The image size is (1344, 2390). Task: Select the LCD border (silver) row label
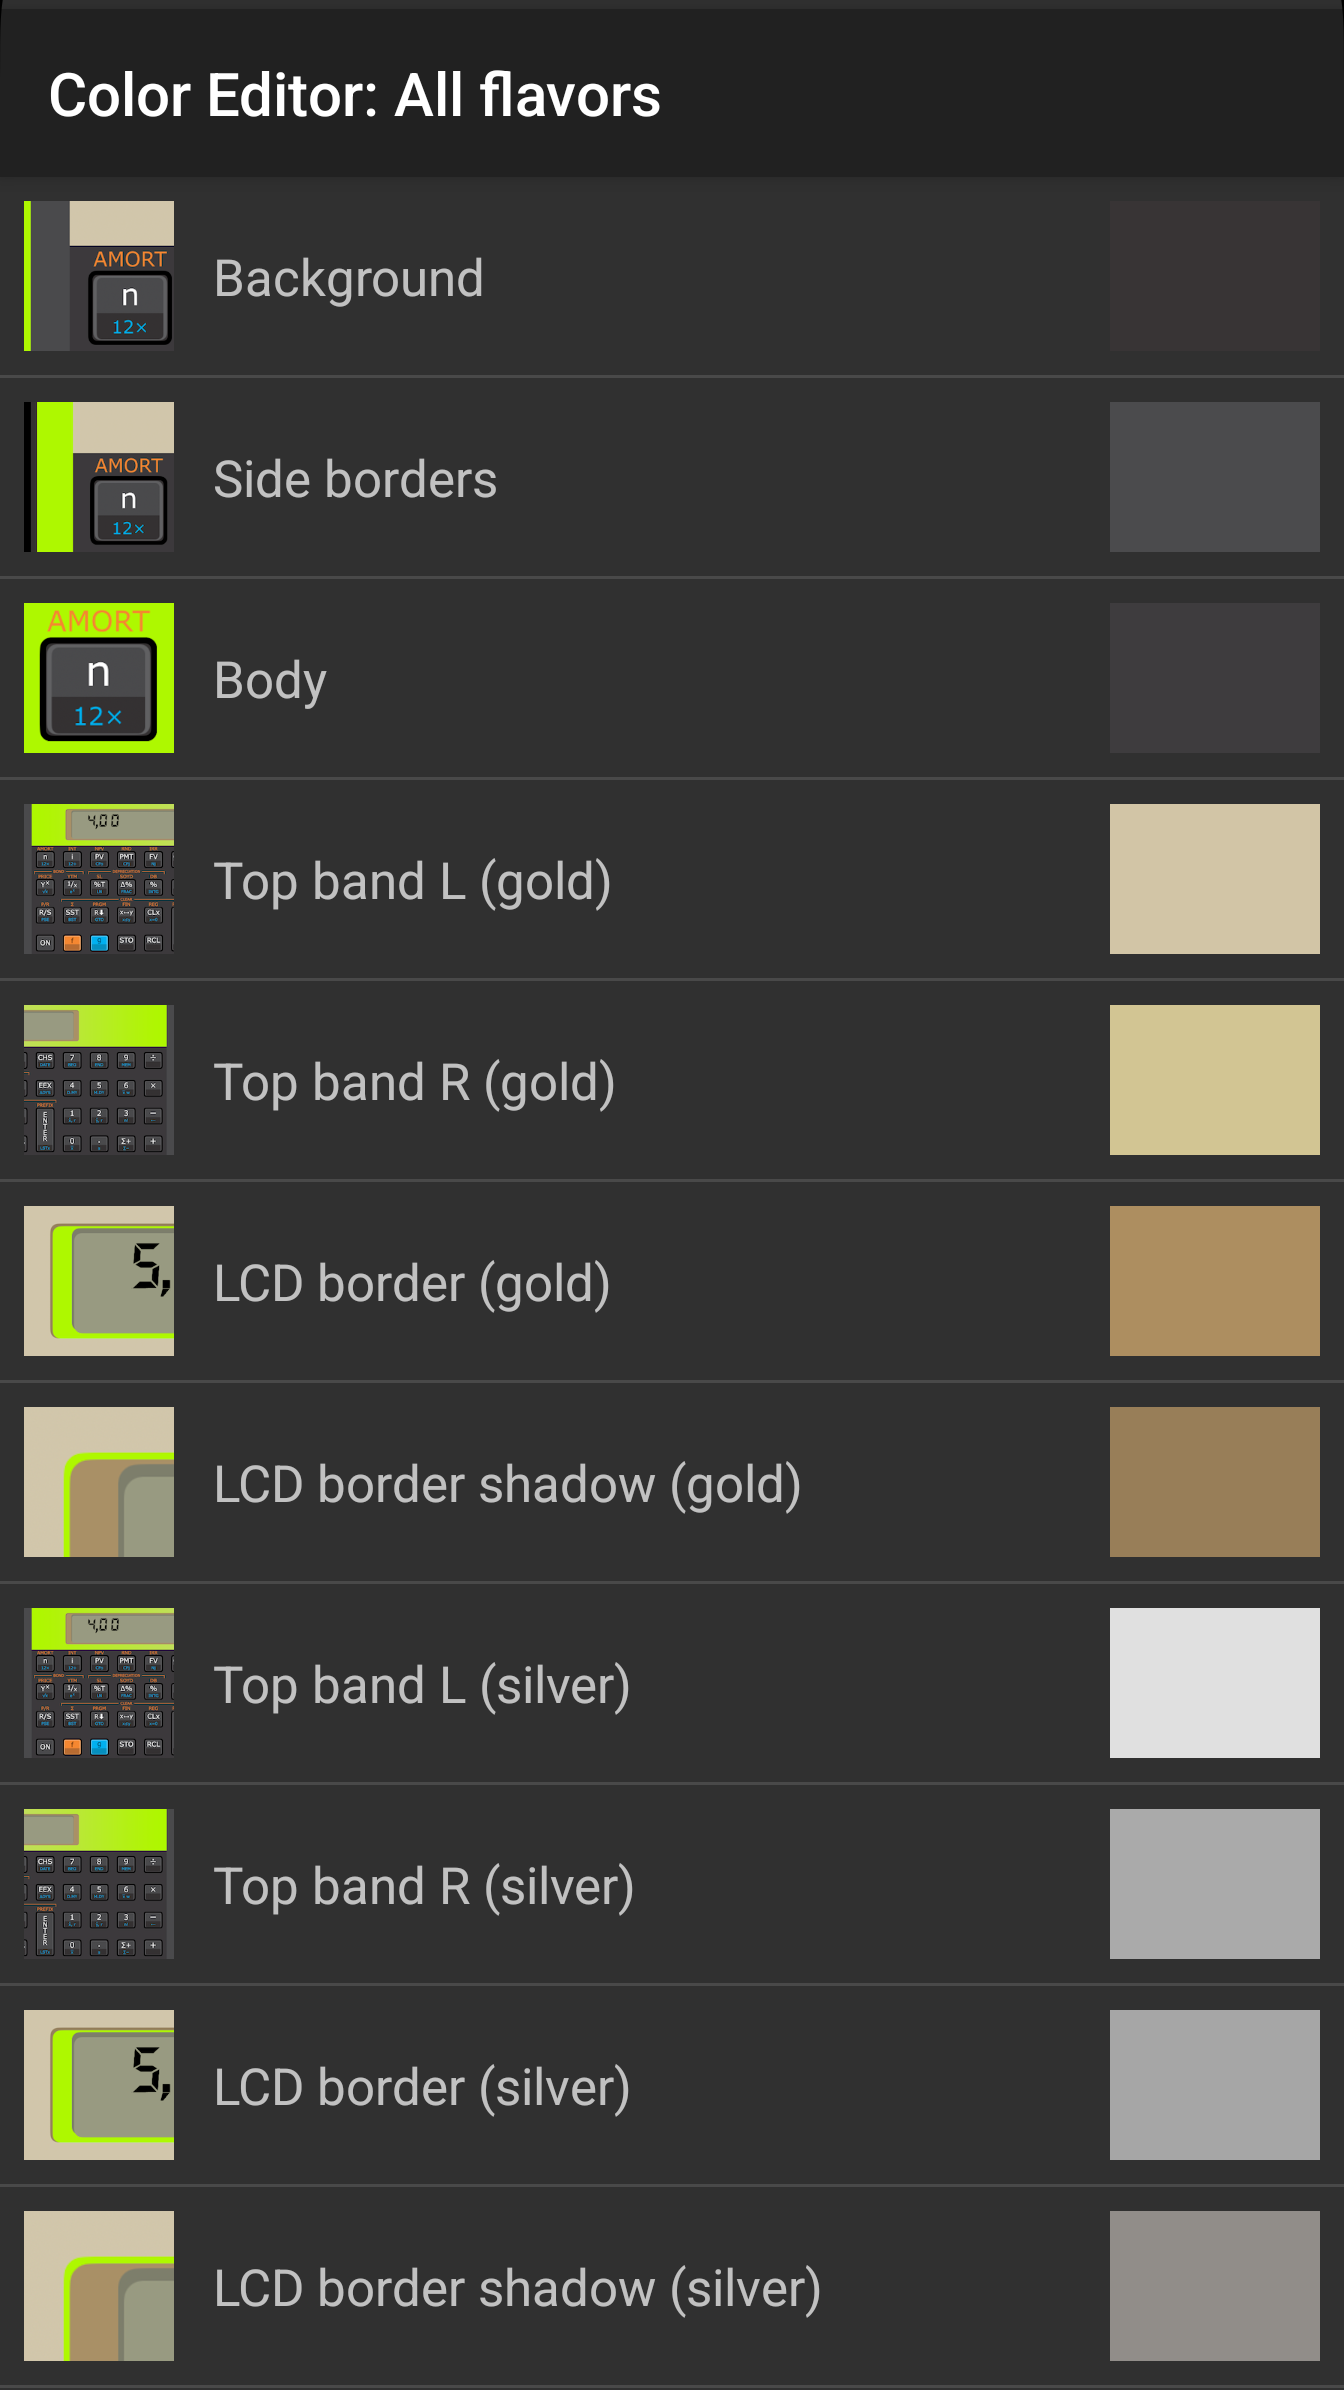tap(422, 2089)
